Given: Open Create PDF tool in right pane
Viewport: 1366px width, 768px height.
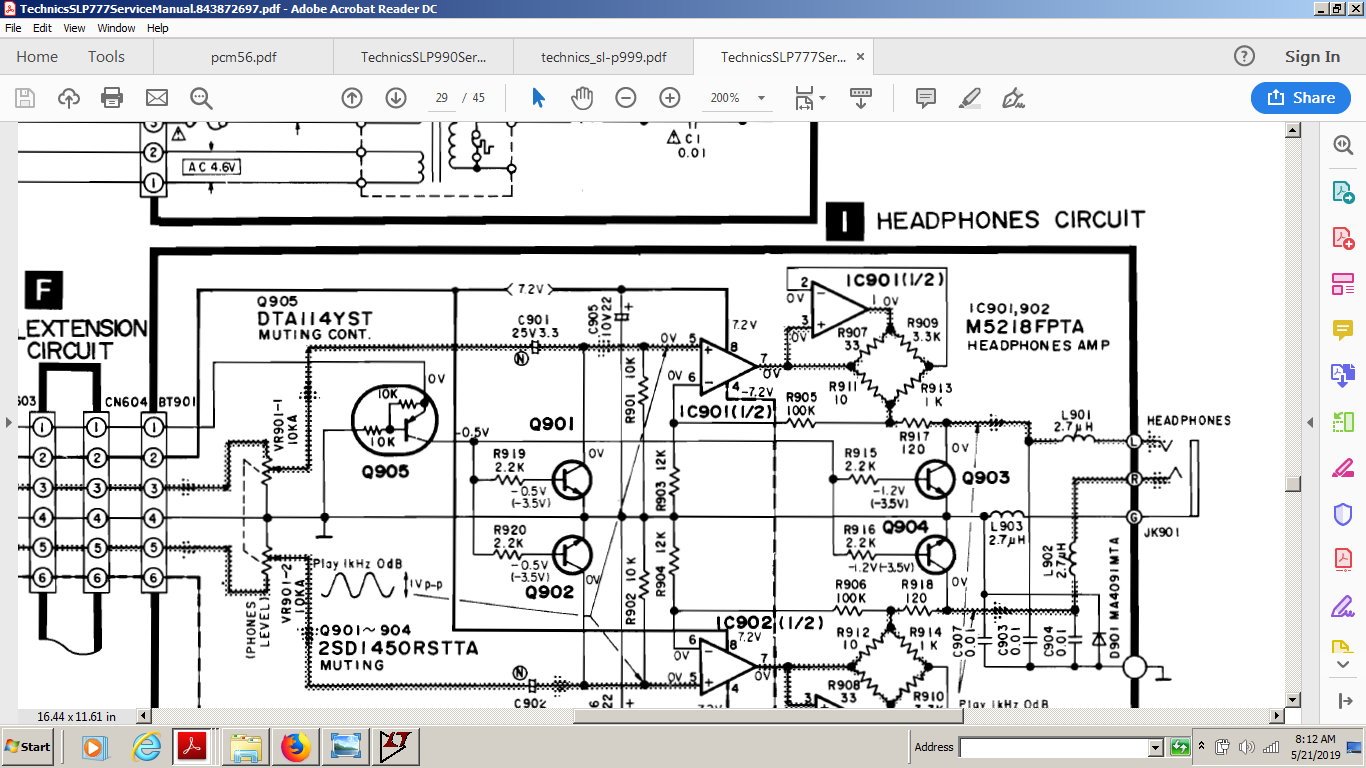Looking at the screenshot, I should click(1342, 237).
